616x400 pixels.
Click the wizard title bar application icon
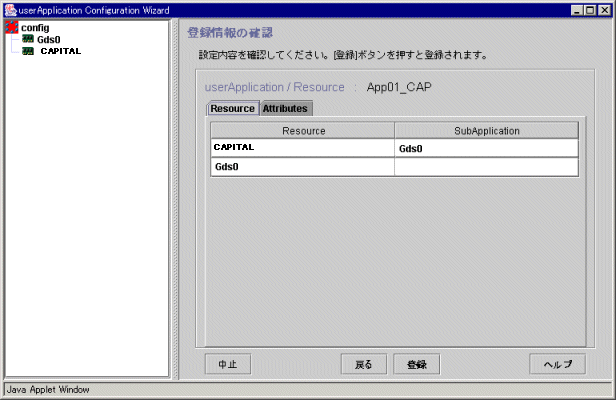click(11, 10)
